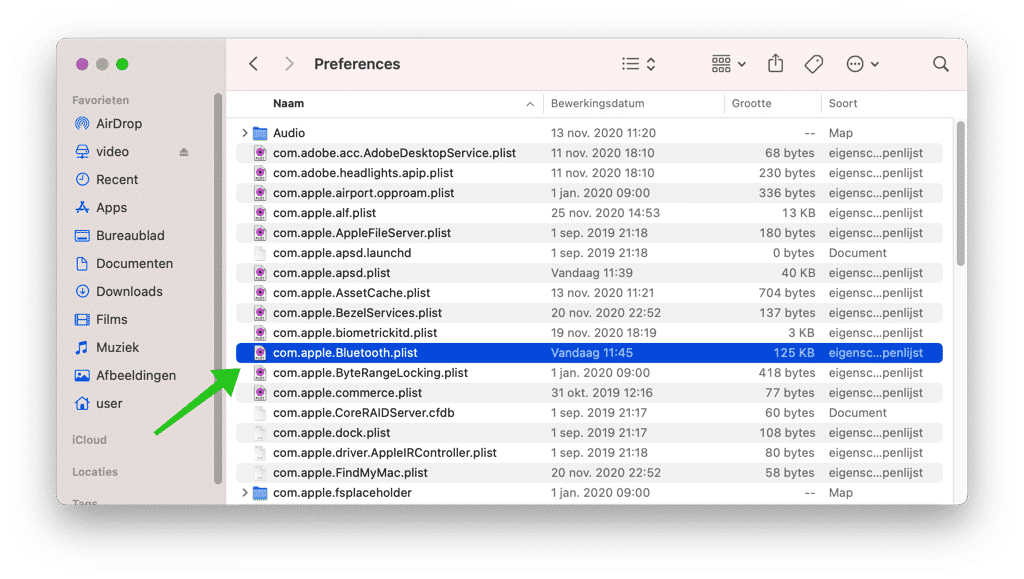Sort by the Bewerkingsdatum column header

[598, 103]
